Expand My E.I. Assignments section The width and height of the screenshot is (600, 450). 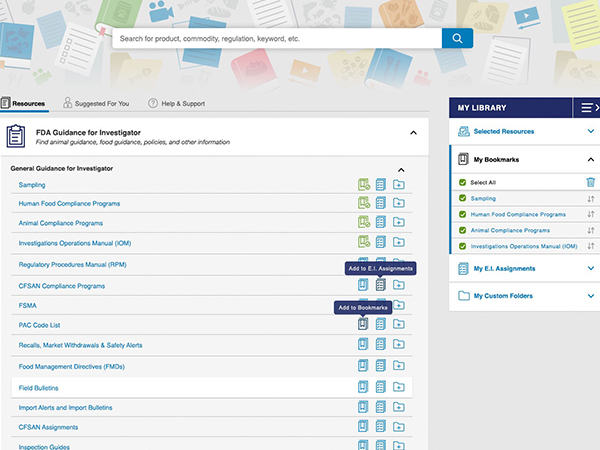coord(590,268)
